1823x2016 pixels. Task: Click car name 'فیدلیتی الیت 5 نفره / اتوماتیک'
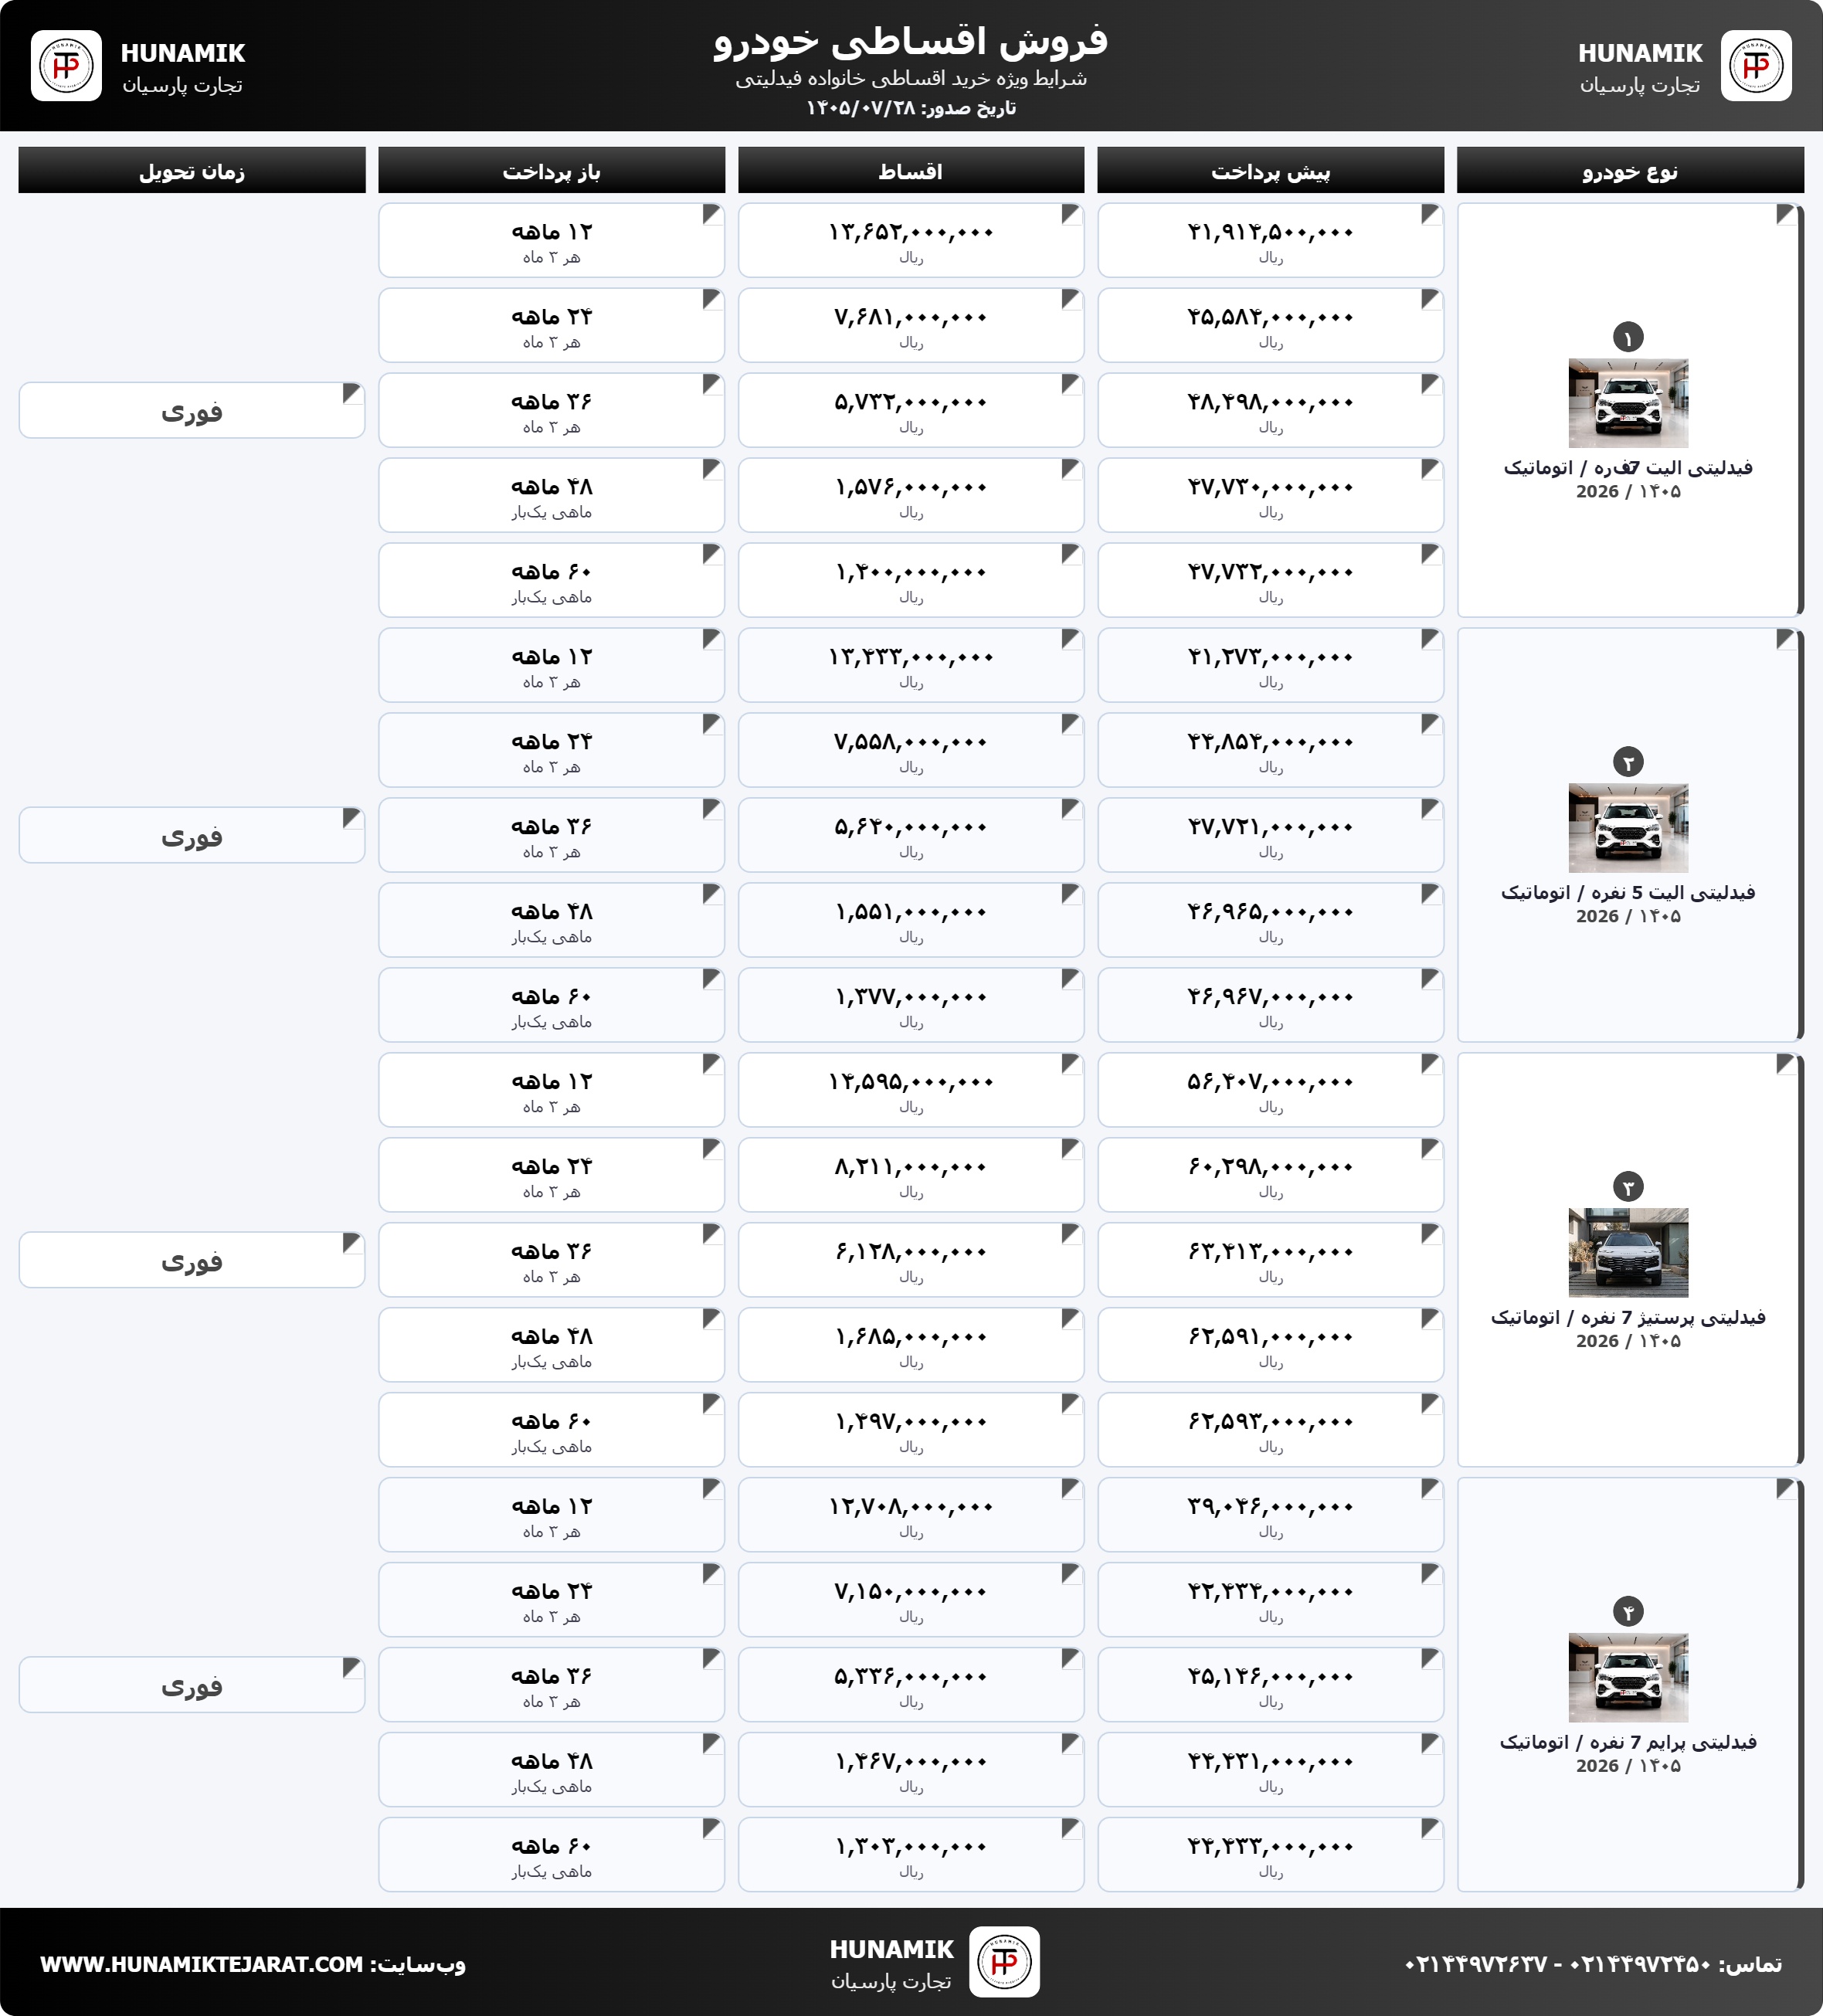1628,892
